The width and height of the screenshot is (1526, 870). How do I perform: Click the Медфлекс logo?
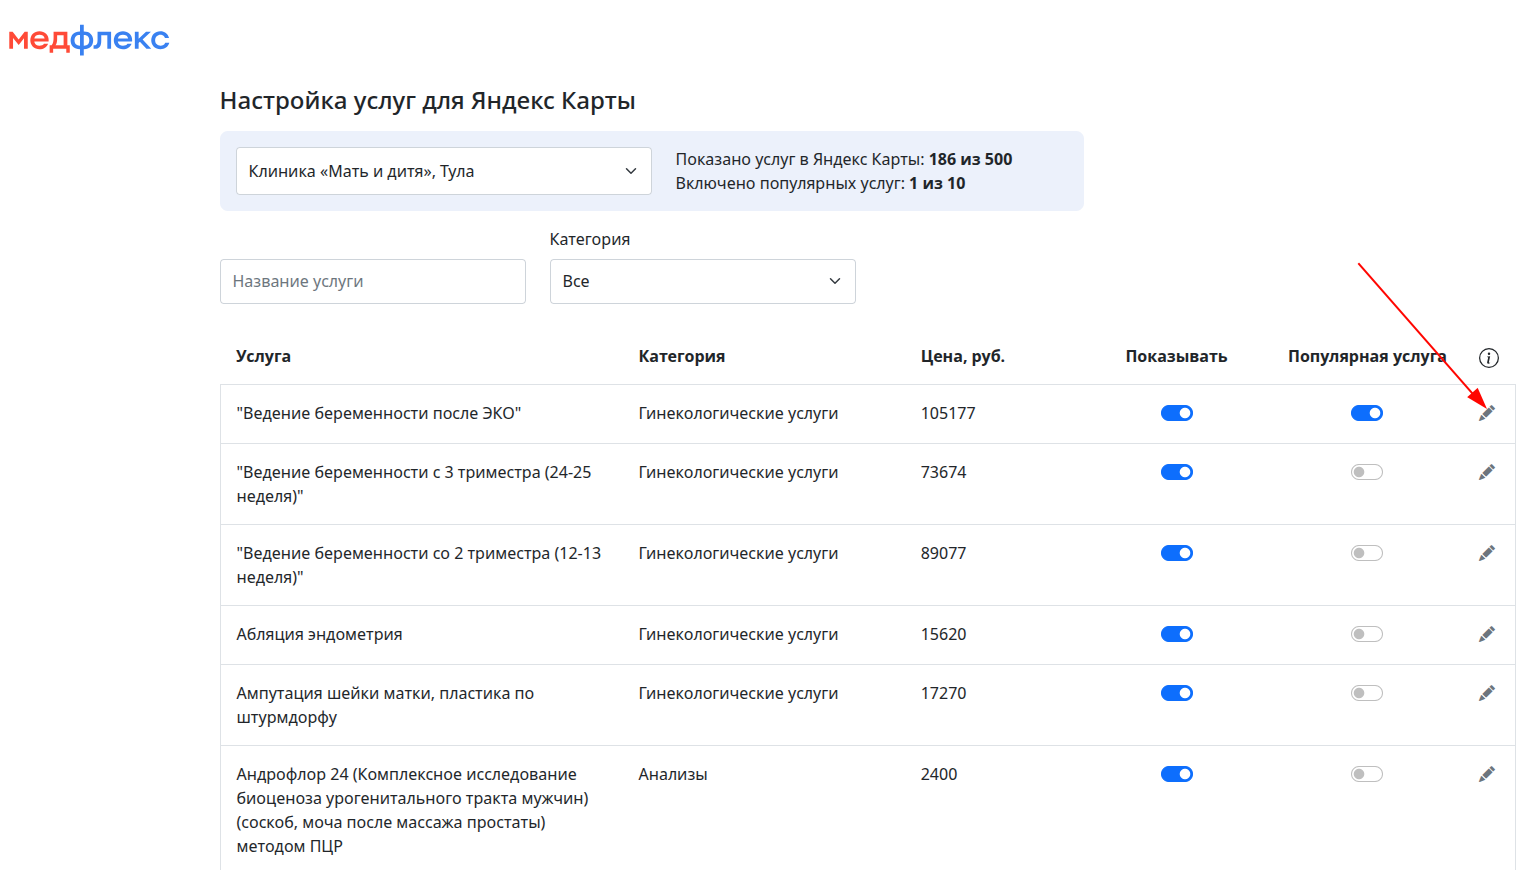tap(89, 39)
